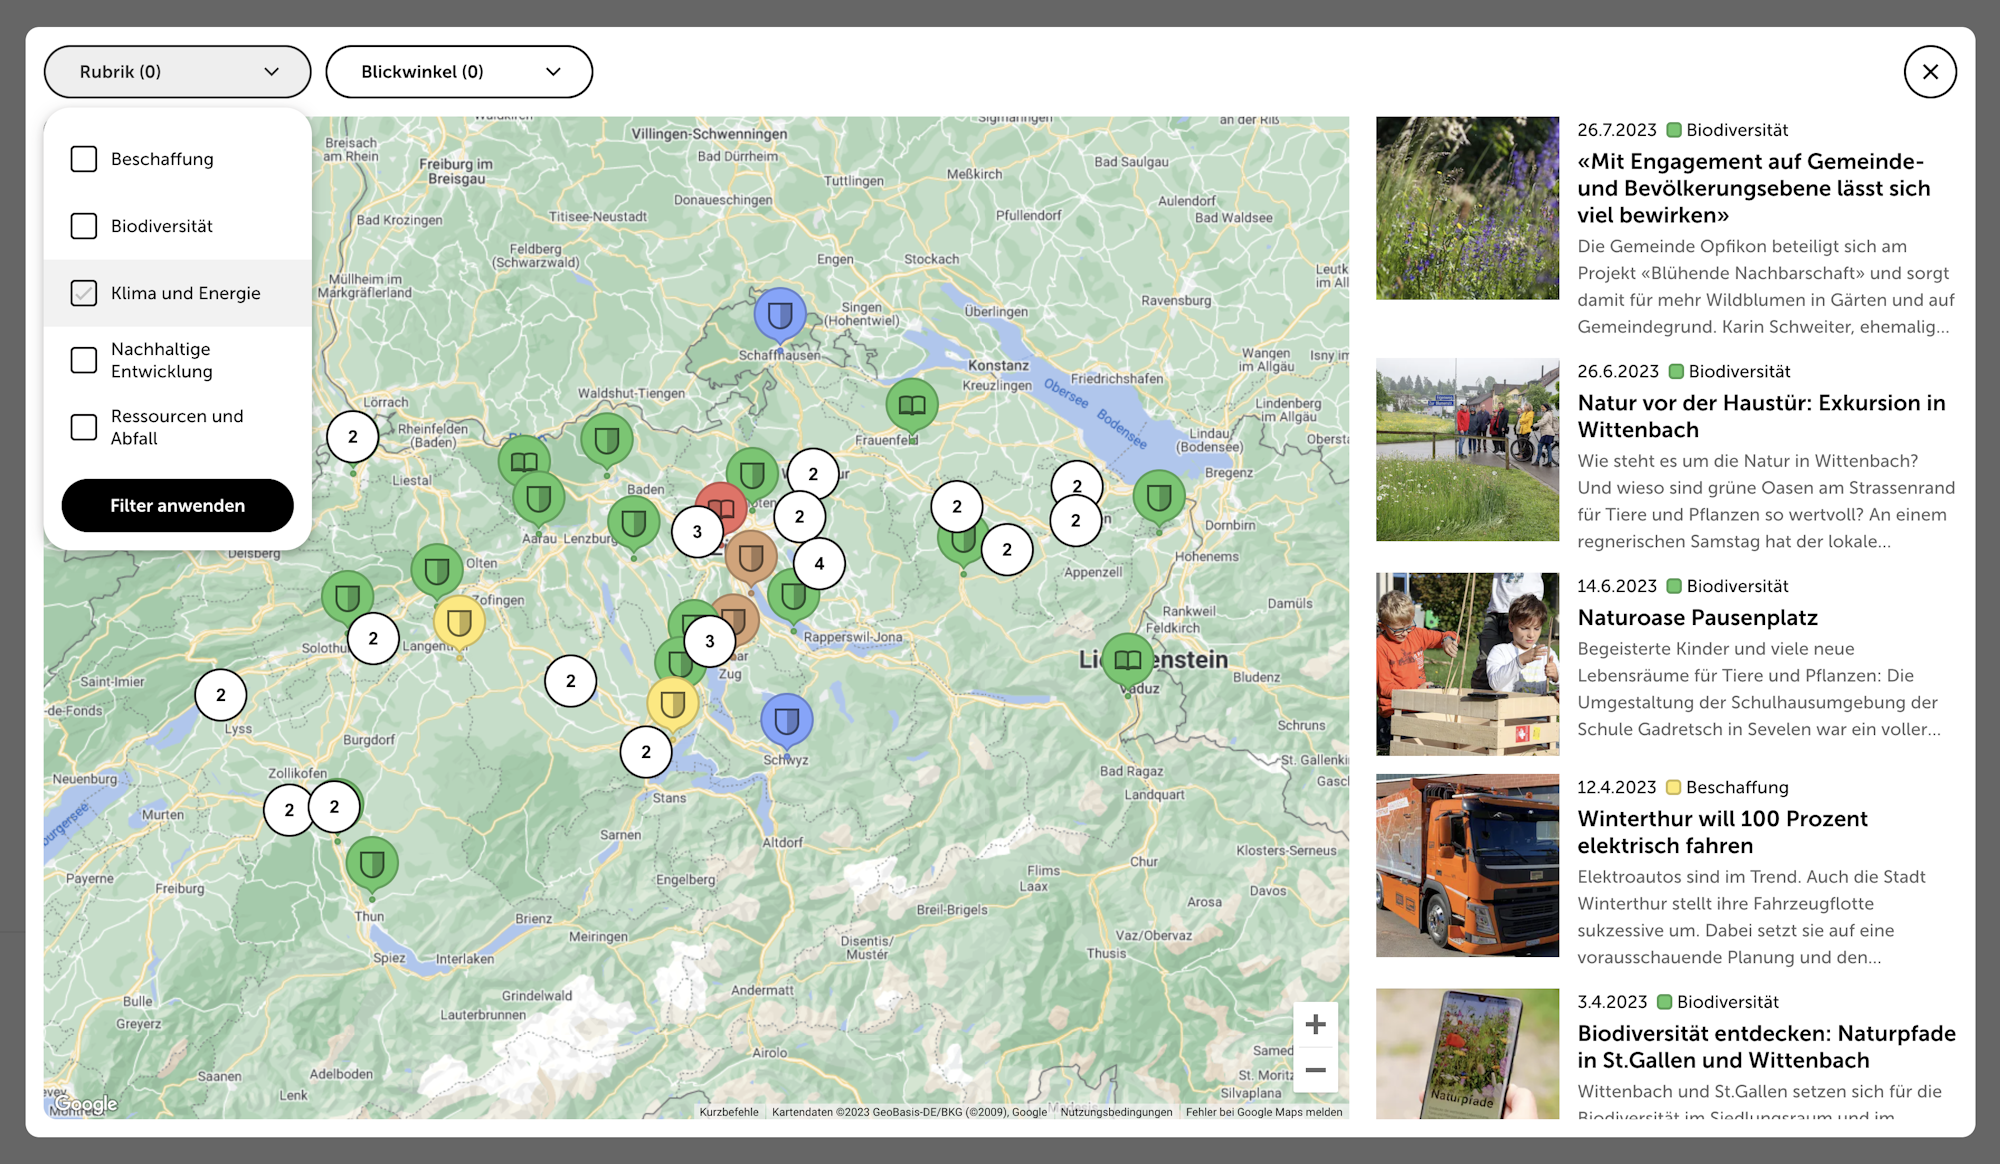Expand the Blickwinkel (0) dropdown
The width and height of the screenshot is (2000, 1164).
(459, 72)
